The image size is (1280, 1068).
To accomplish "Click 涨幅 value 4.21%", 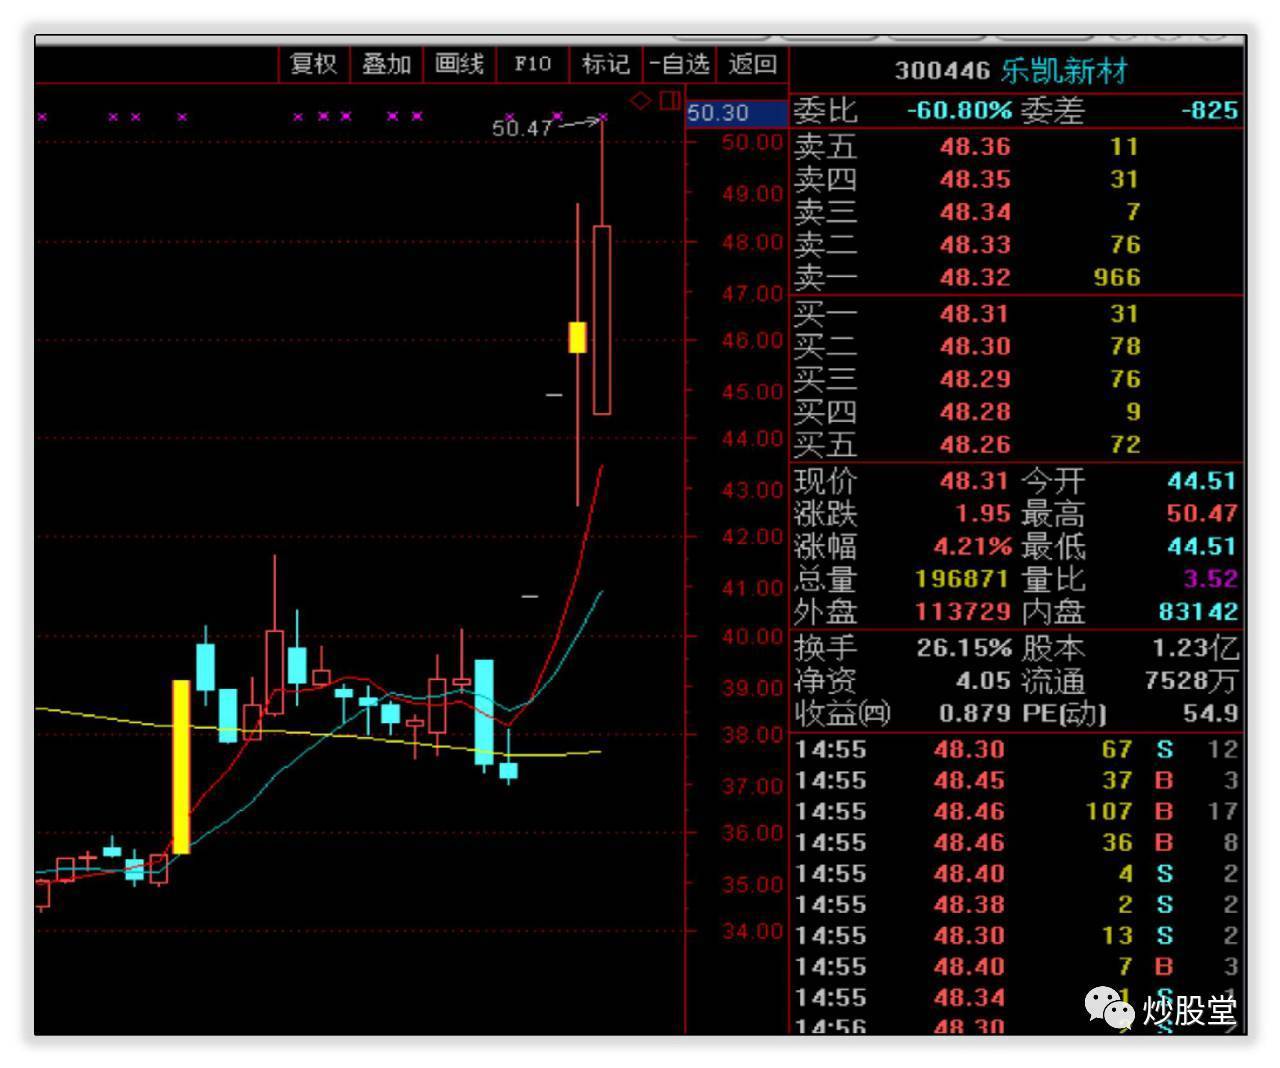I will click(973, 547).
